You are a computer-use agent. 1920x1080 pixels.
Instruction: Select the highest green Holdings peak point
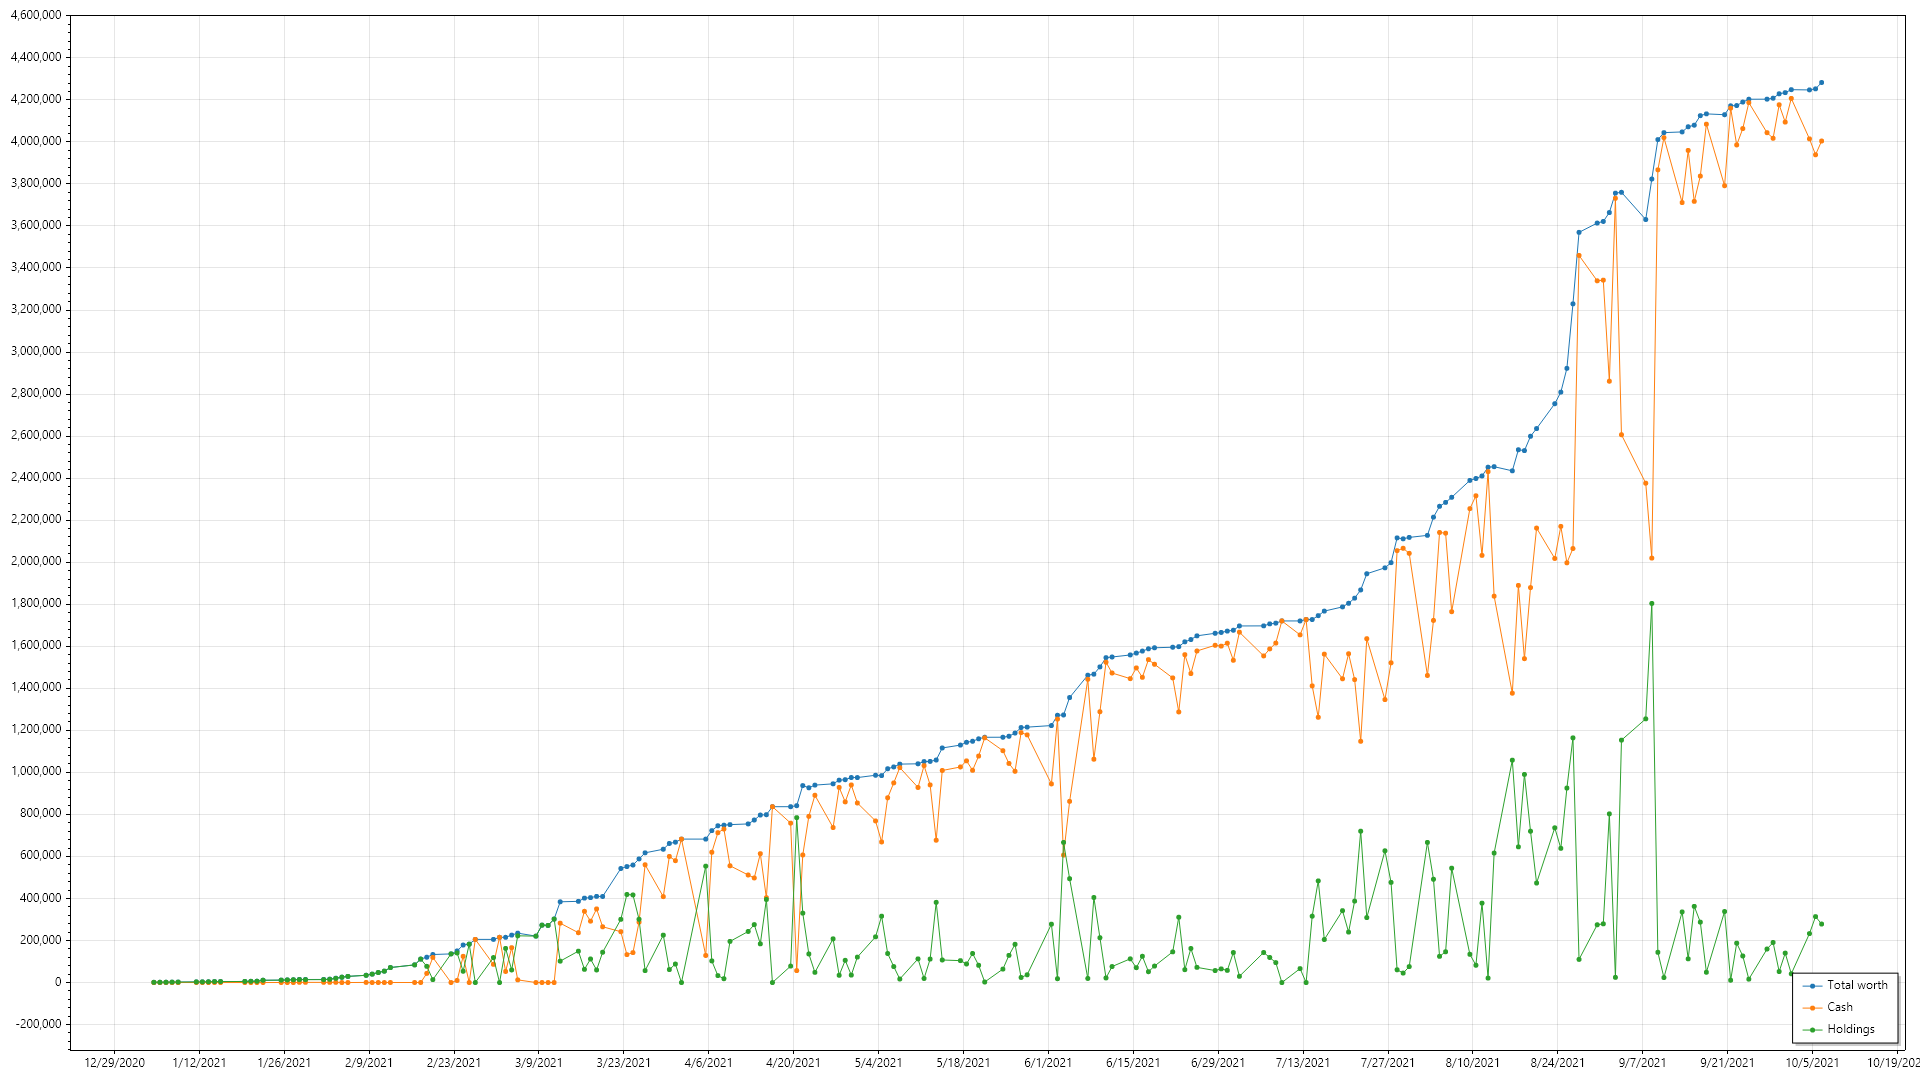1651,603
